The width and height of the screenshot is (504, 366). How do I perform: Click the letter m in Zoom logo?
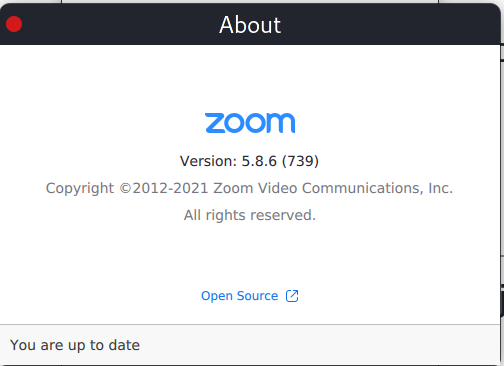281,123
